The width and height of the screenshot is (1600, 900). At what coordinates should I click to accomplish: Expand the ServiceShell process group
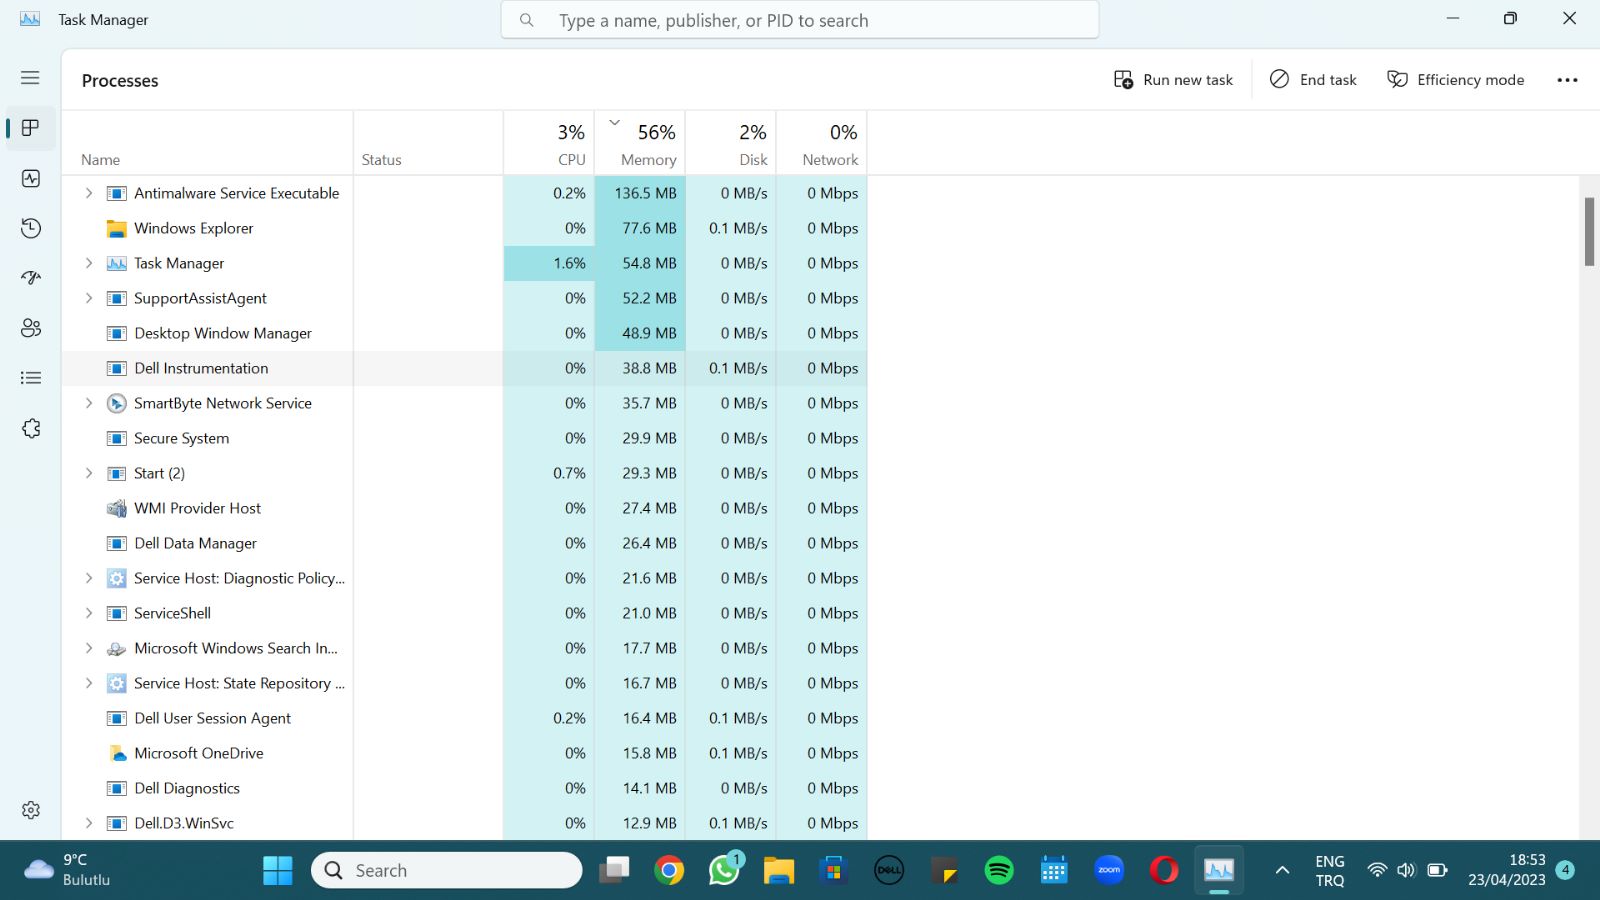tap(89, 613)
